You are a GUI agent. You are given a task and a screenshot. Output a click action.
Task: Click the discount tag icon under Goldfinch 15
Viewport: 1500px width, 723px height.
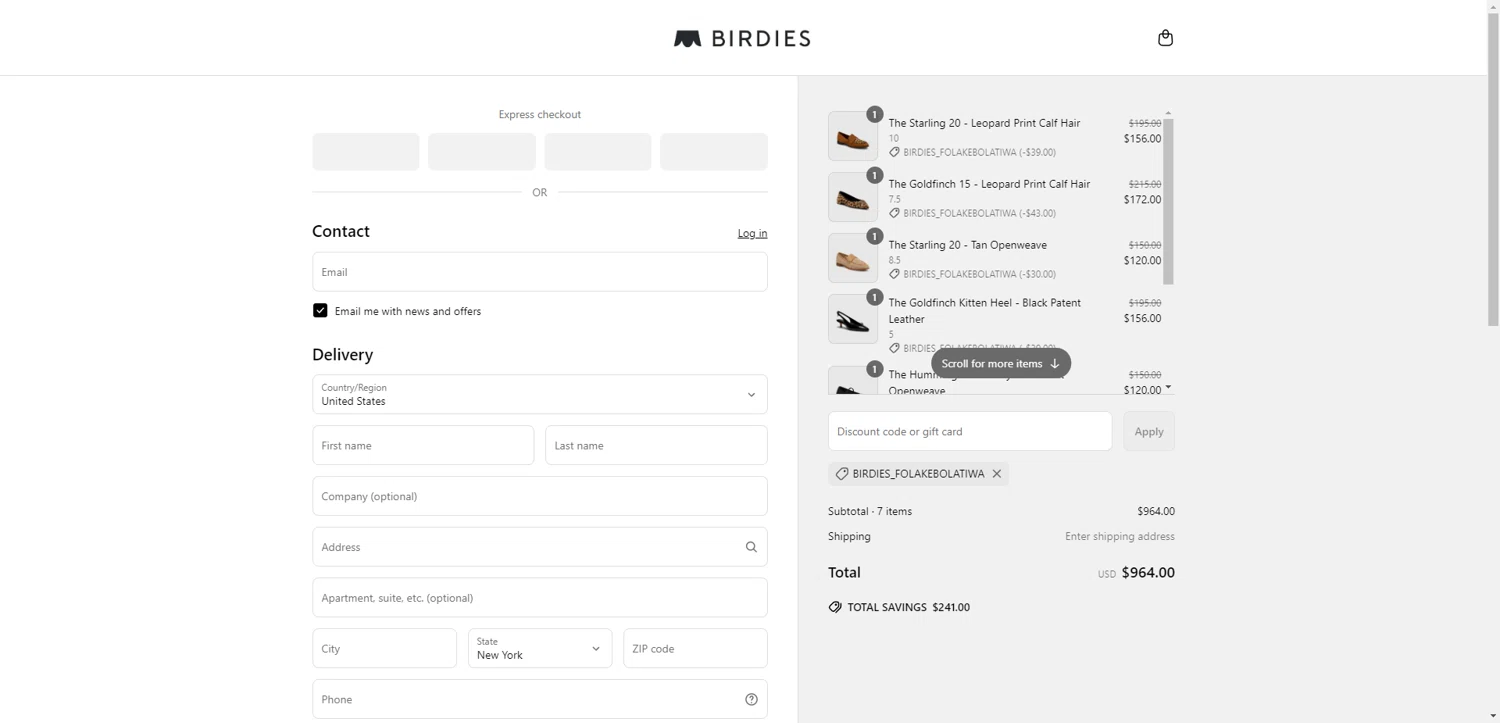click(894, 213)
